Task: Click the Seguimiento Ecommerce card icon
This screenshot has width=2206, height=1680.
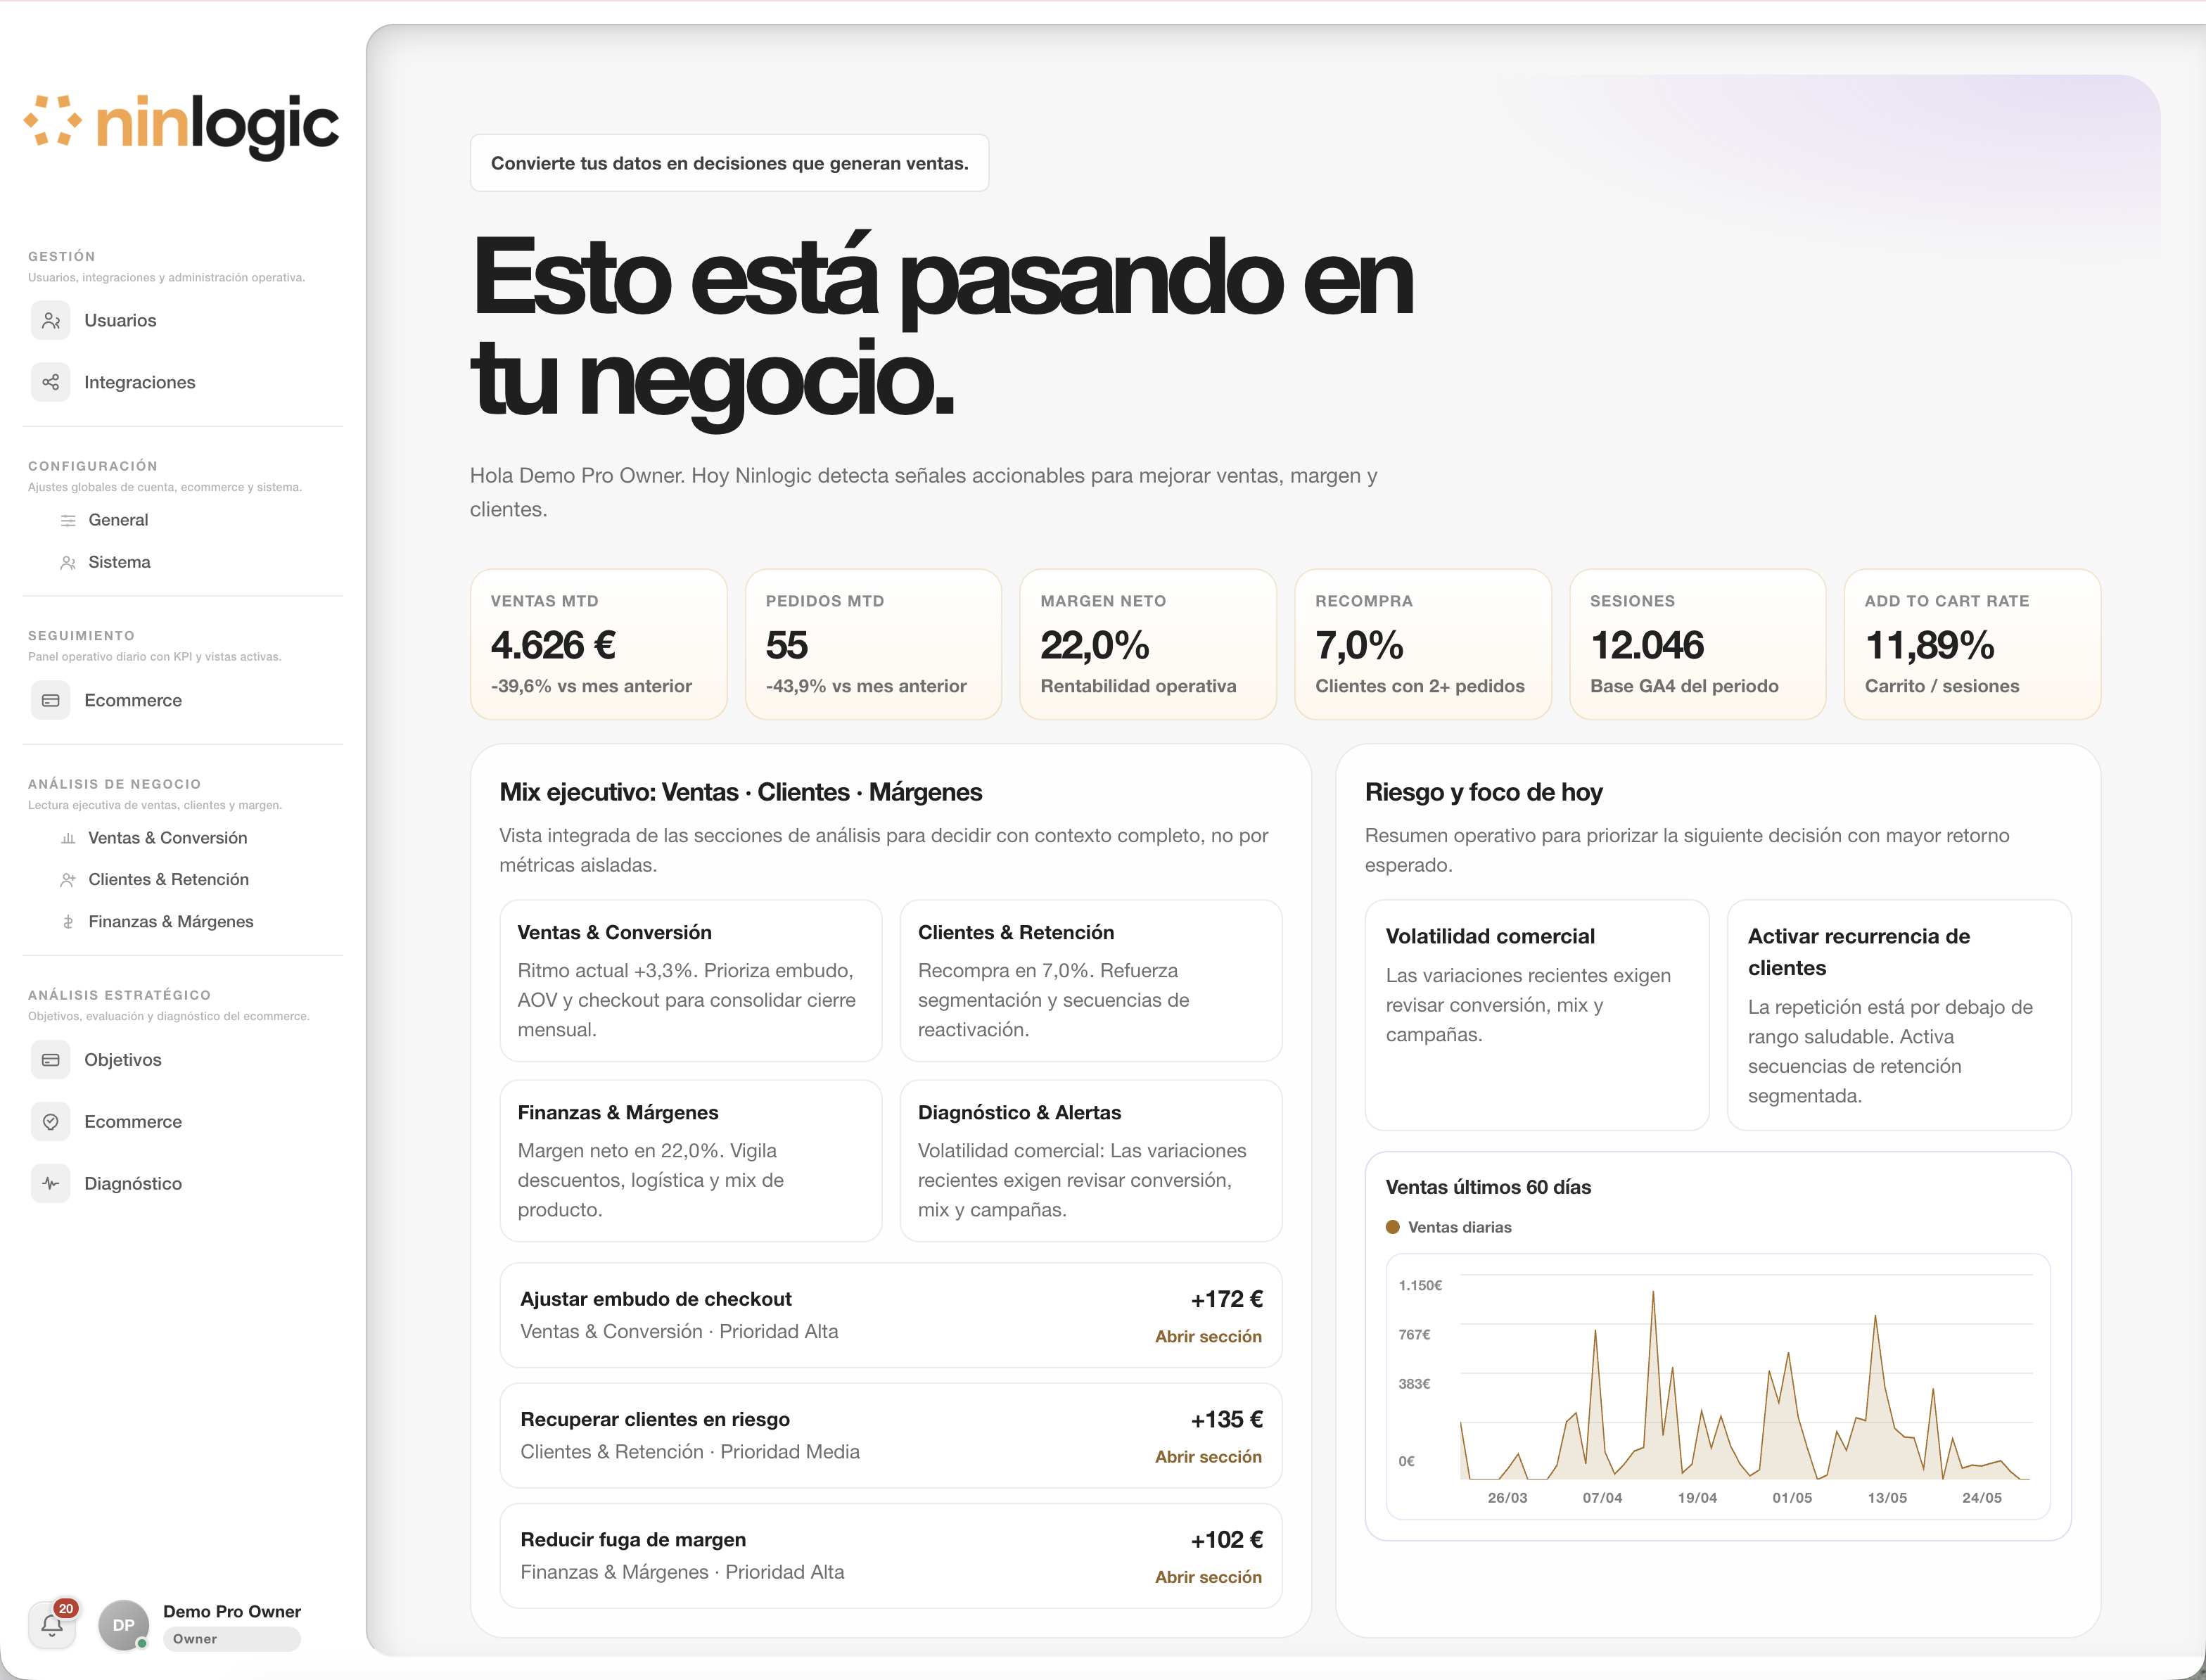Action: click(51, 701)
